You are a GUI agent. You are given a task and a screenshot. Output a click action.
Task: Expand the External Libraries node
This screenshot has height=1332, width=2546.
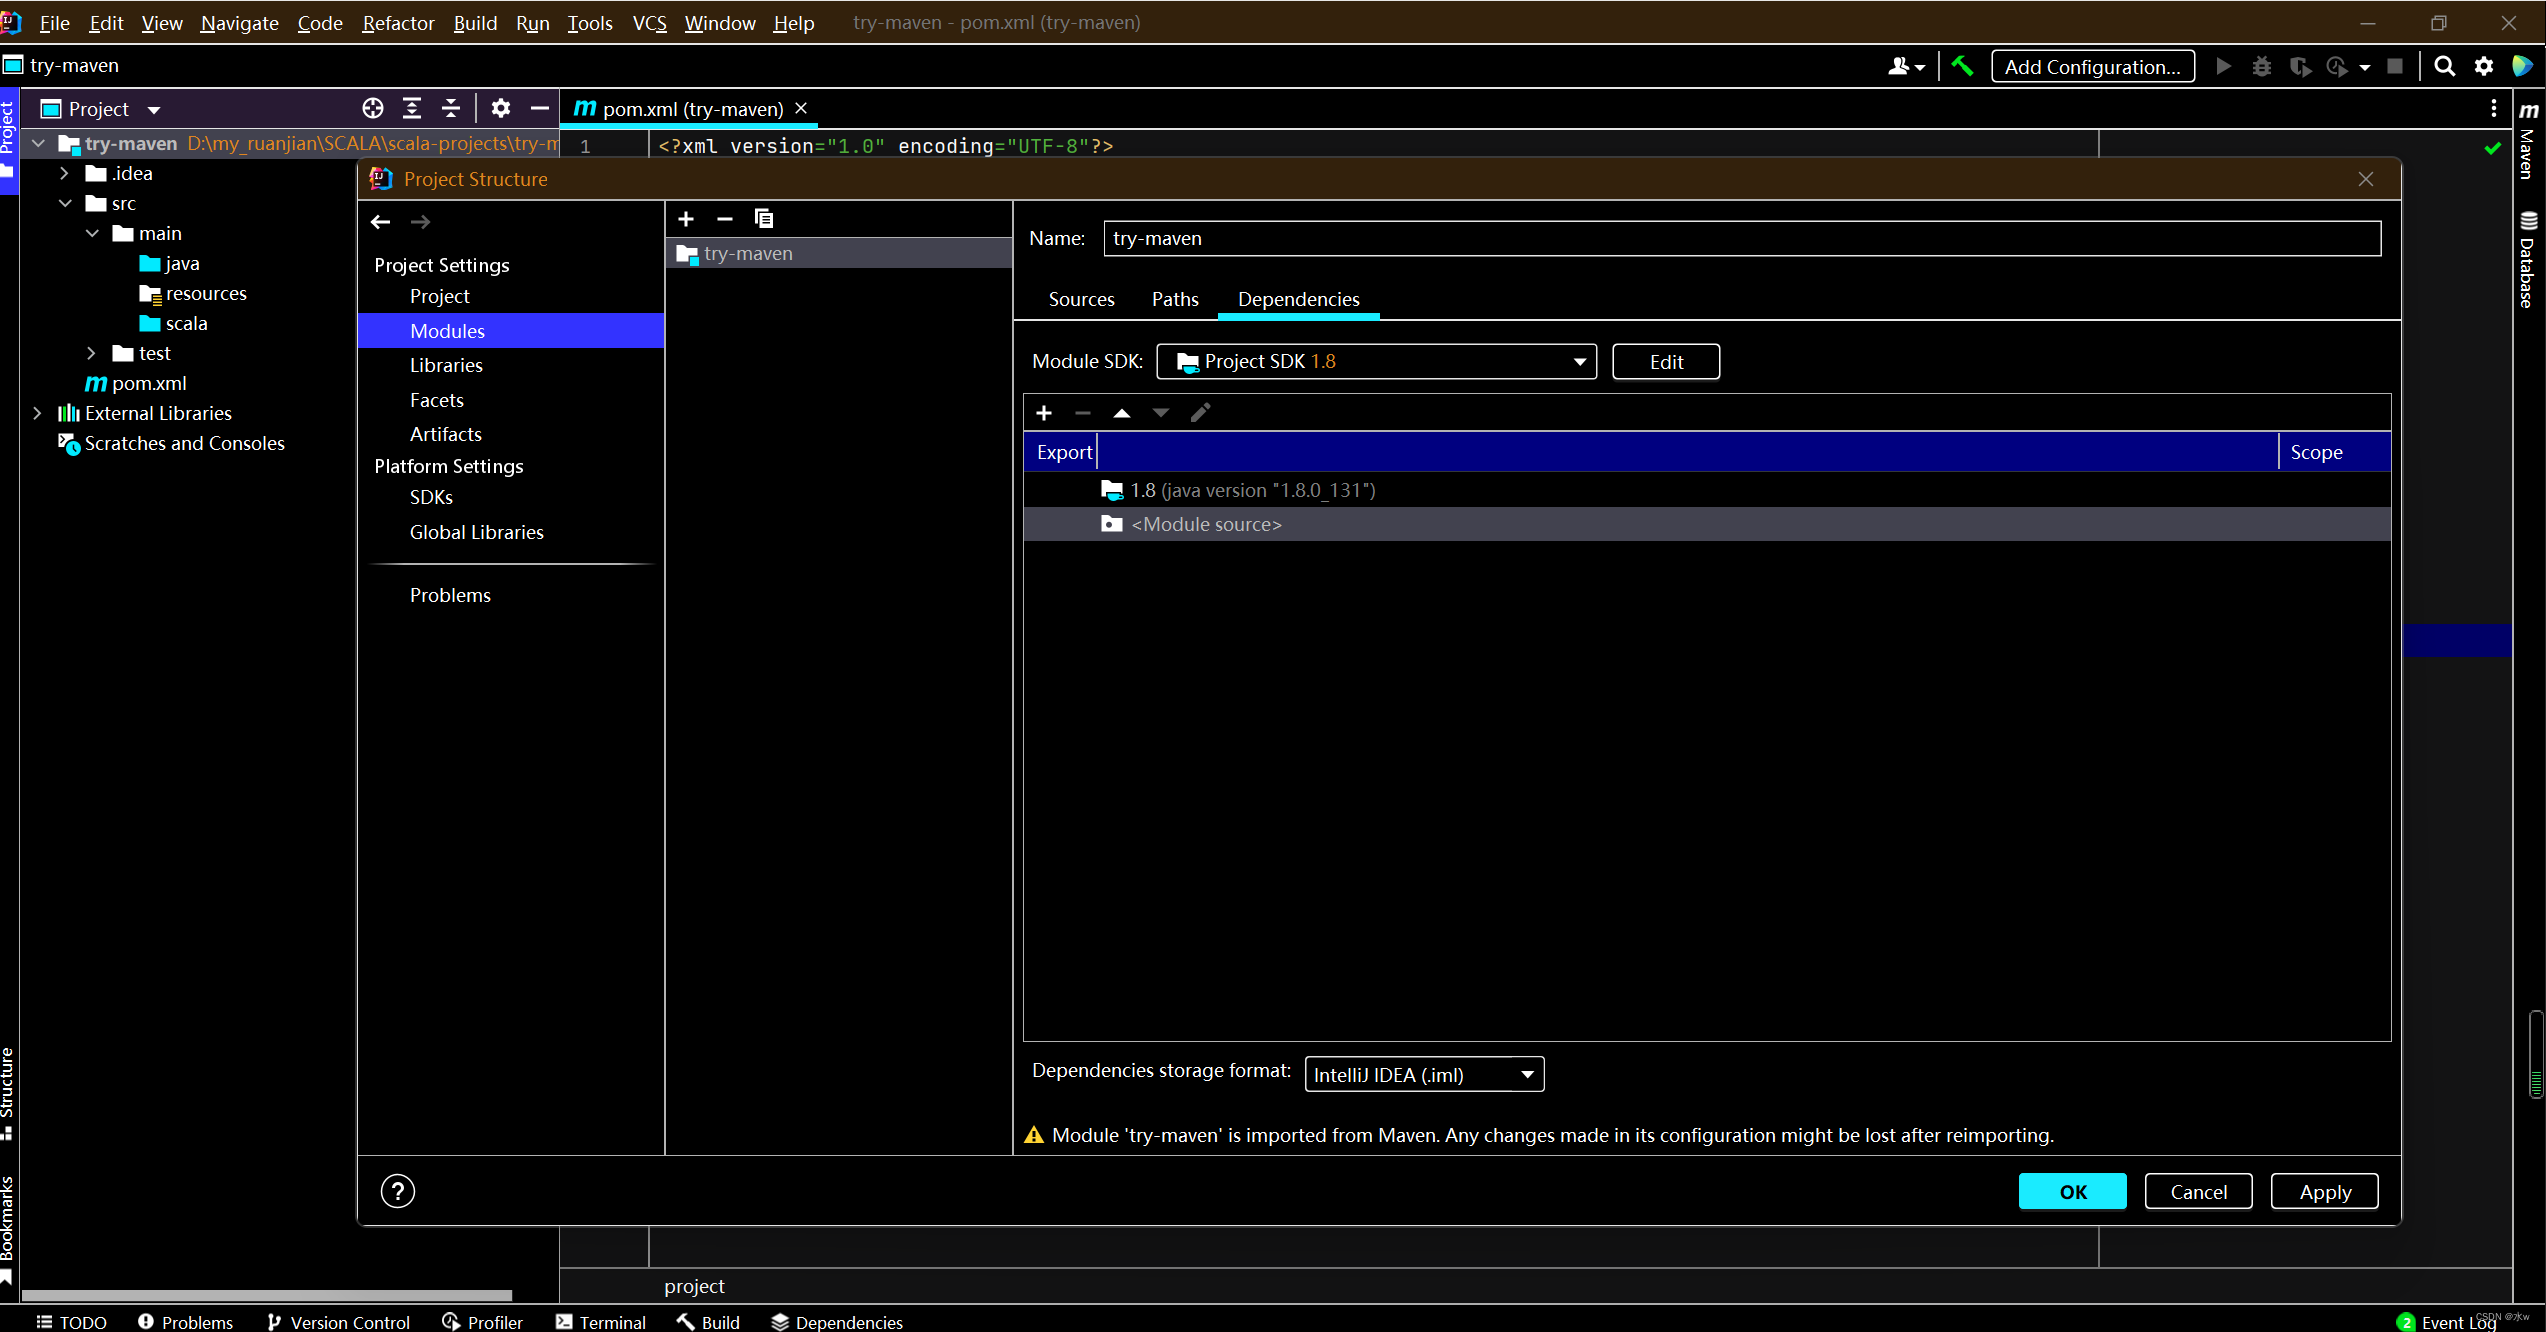click(x=38, y=413)
